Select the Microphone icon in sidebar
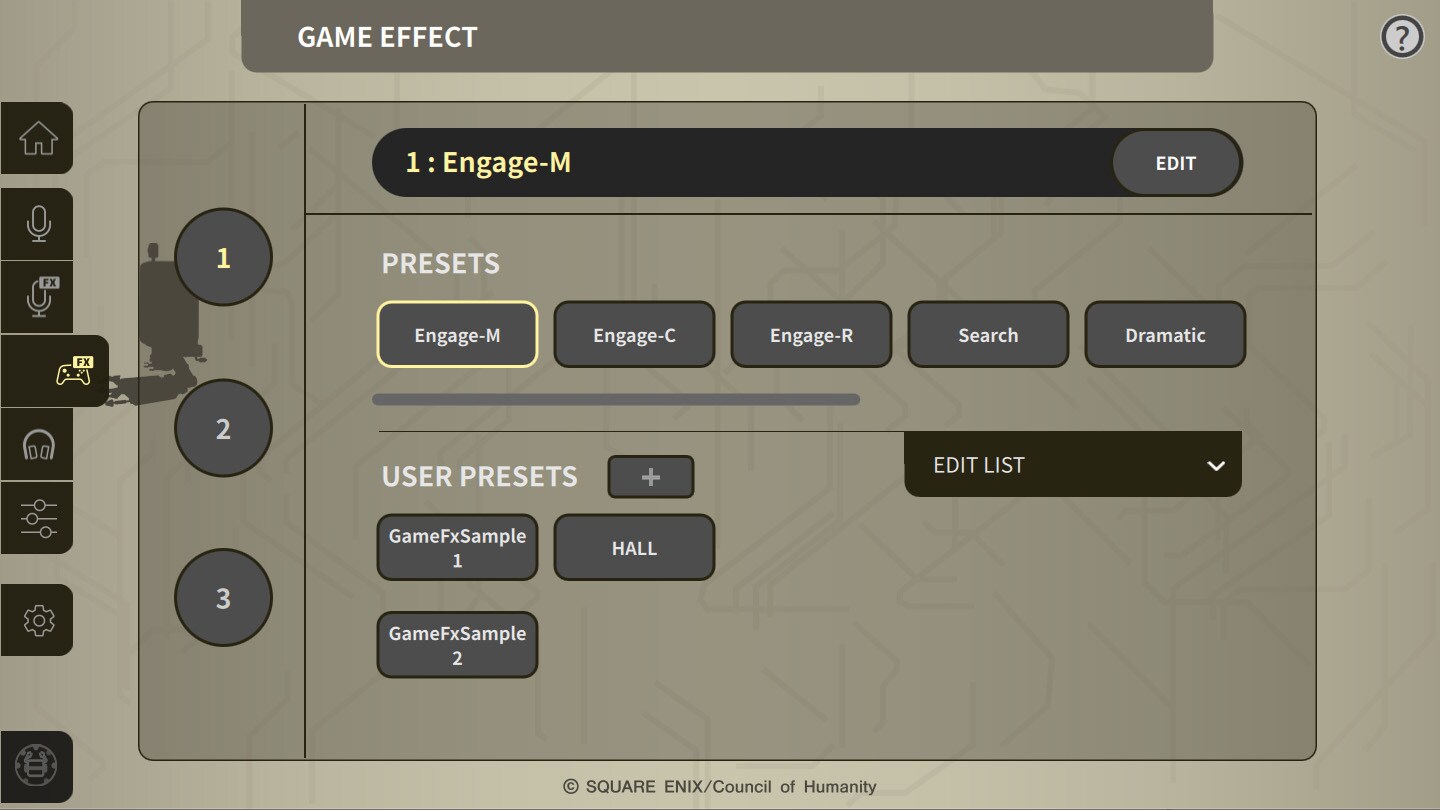Viewport: 1440px width, 810px height. 37,224
